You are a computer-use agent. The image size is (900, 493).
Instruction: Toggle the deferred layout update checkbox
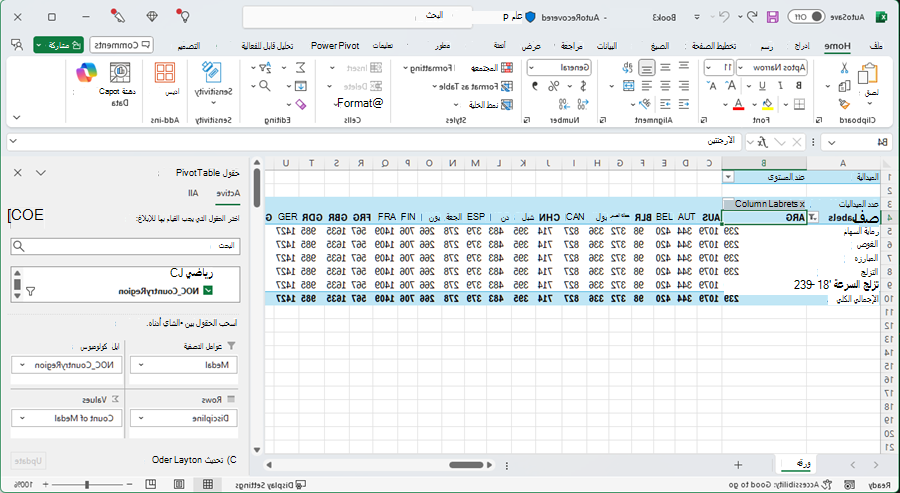[x=232, y=460]
